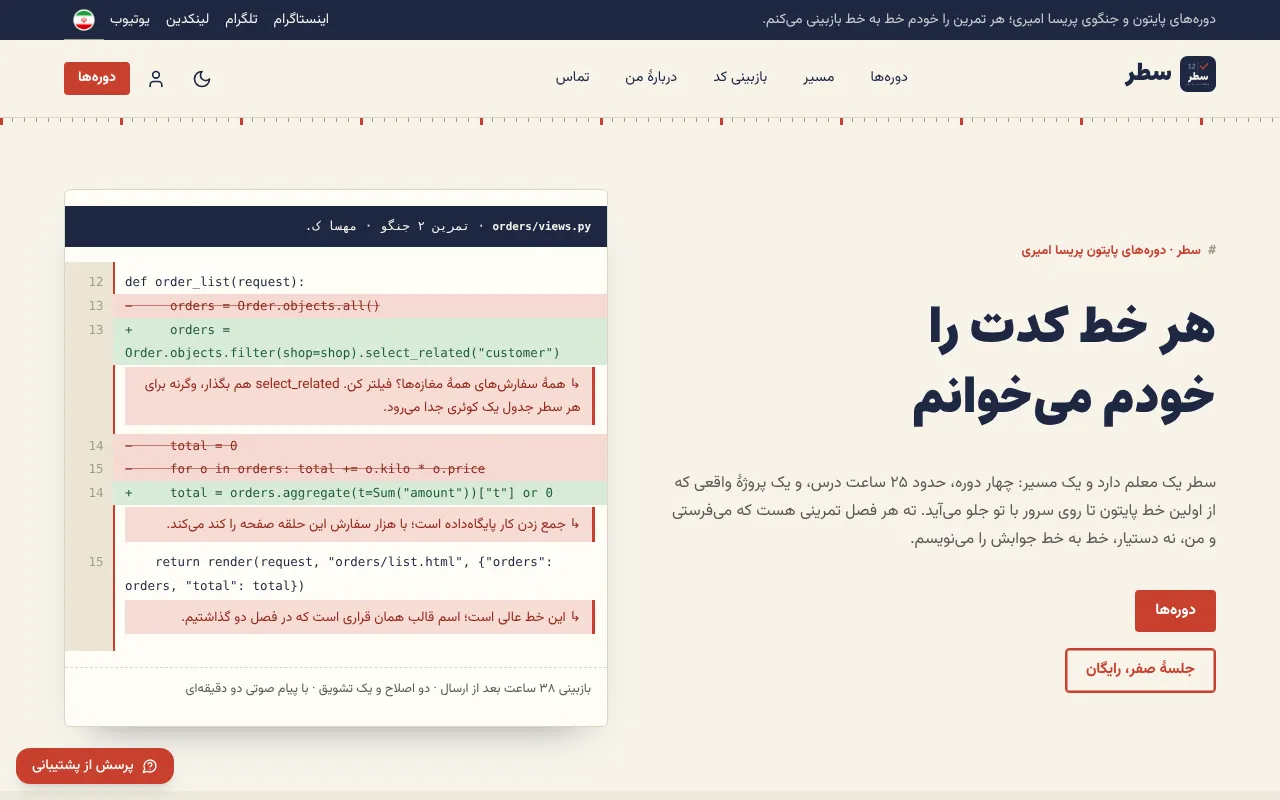Go to the بازبینی کد nav item
This screenshot has height=800, width=1280.
pyautogui.click(x=740, y=77)
